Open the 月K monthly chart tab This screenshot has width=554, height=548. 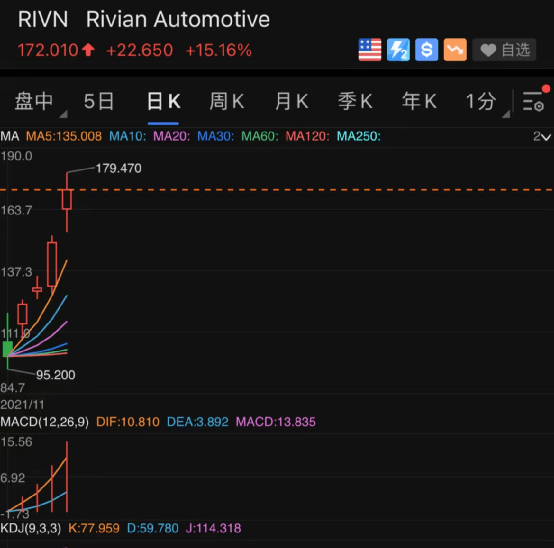point(291,101)
